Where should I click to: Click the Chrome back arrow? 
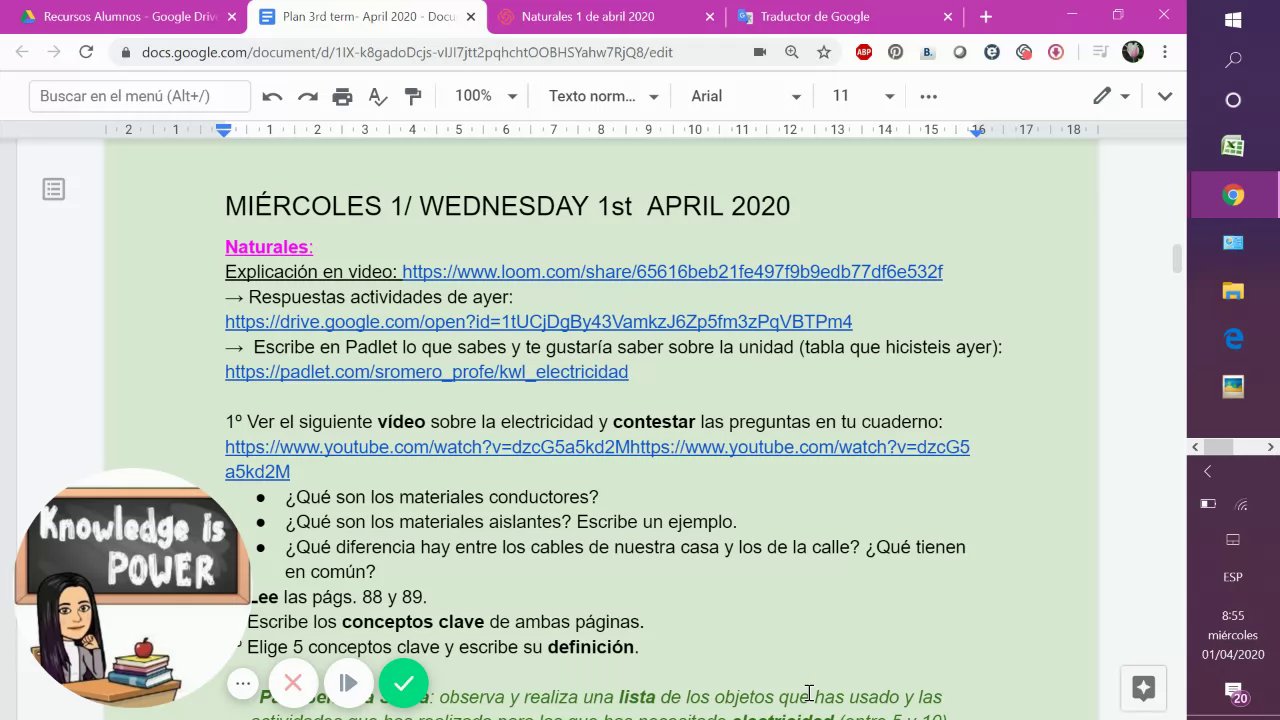(x=22, y=52)
